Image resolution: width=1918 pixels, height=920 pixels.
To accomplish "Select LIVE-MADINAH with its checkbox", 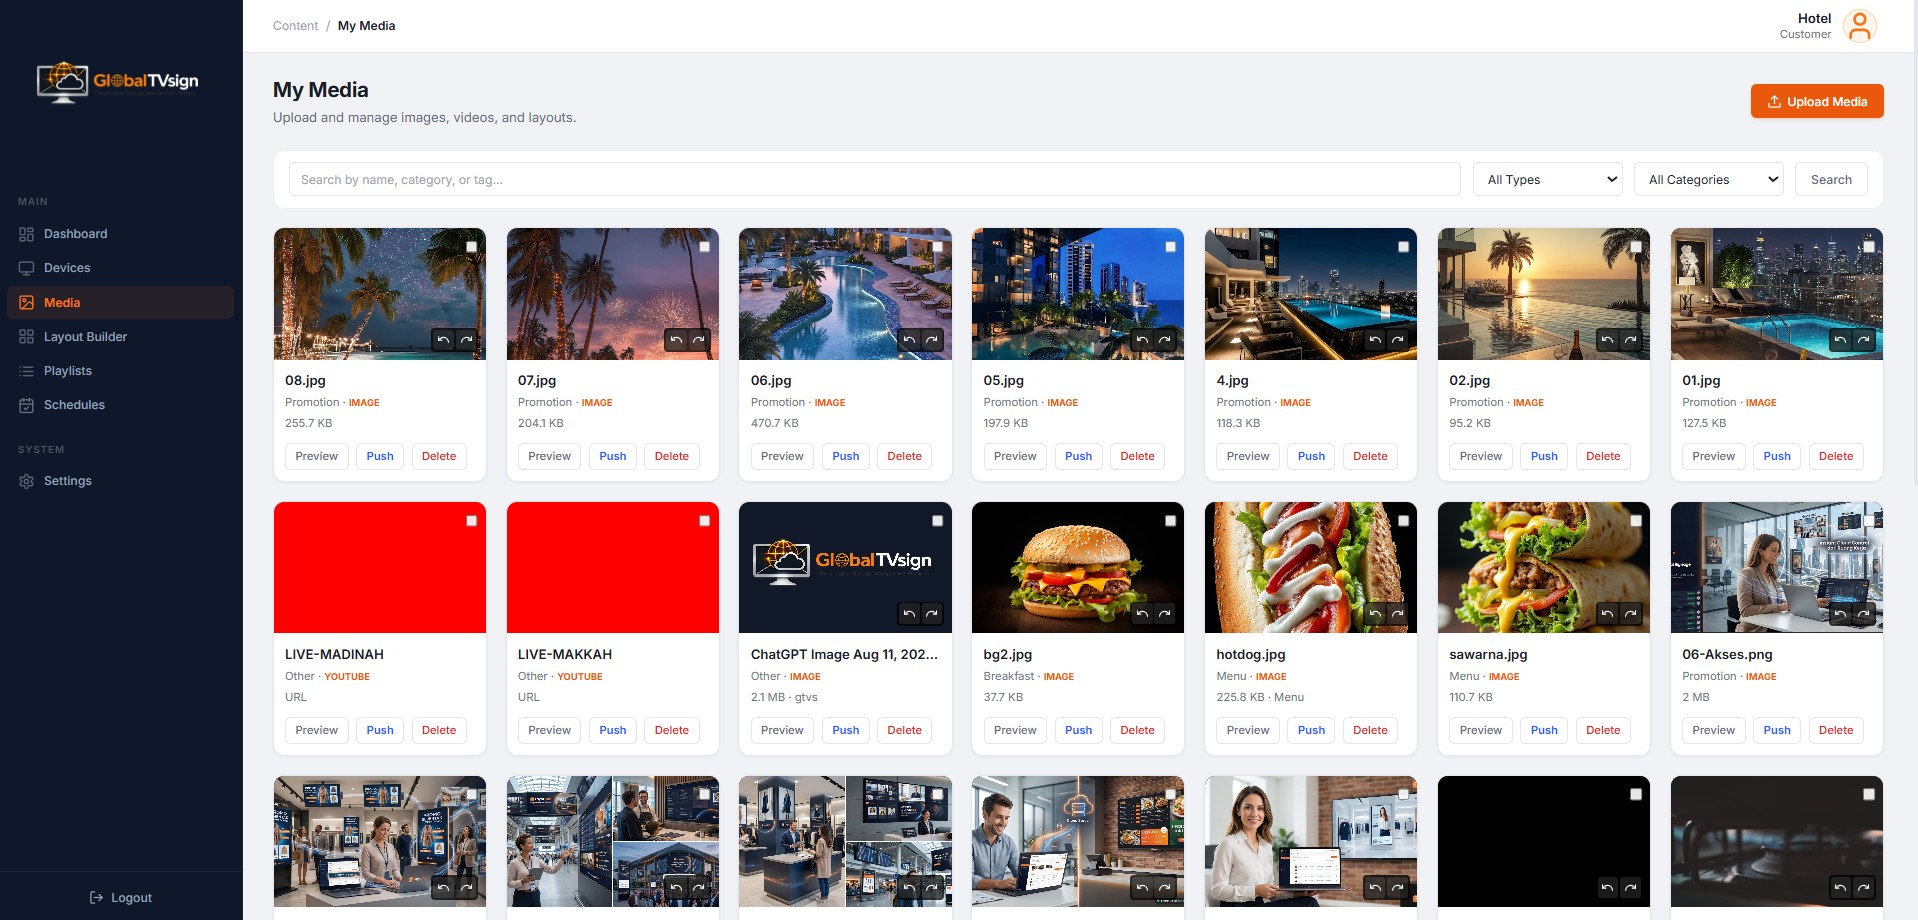I will 472,521.
